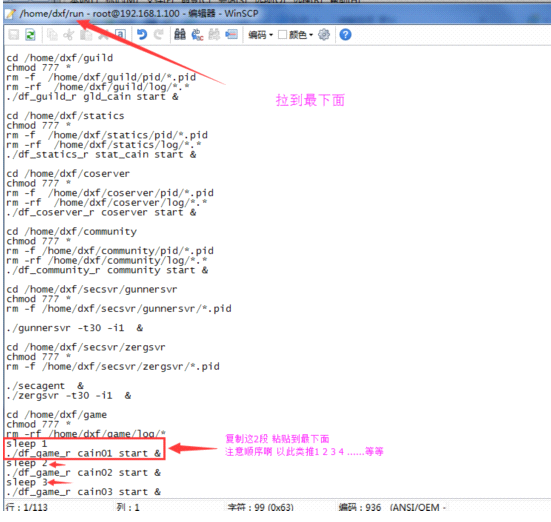Open Find with the binoculars icon
Image resolution: width=551 pixels, height=522 pixels.
tap(180, 34)
